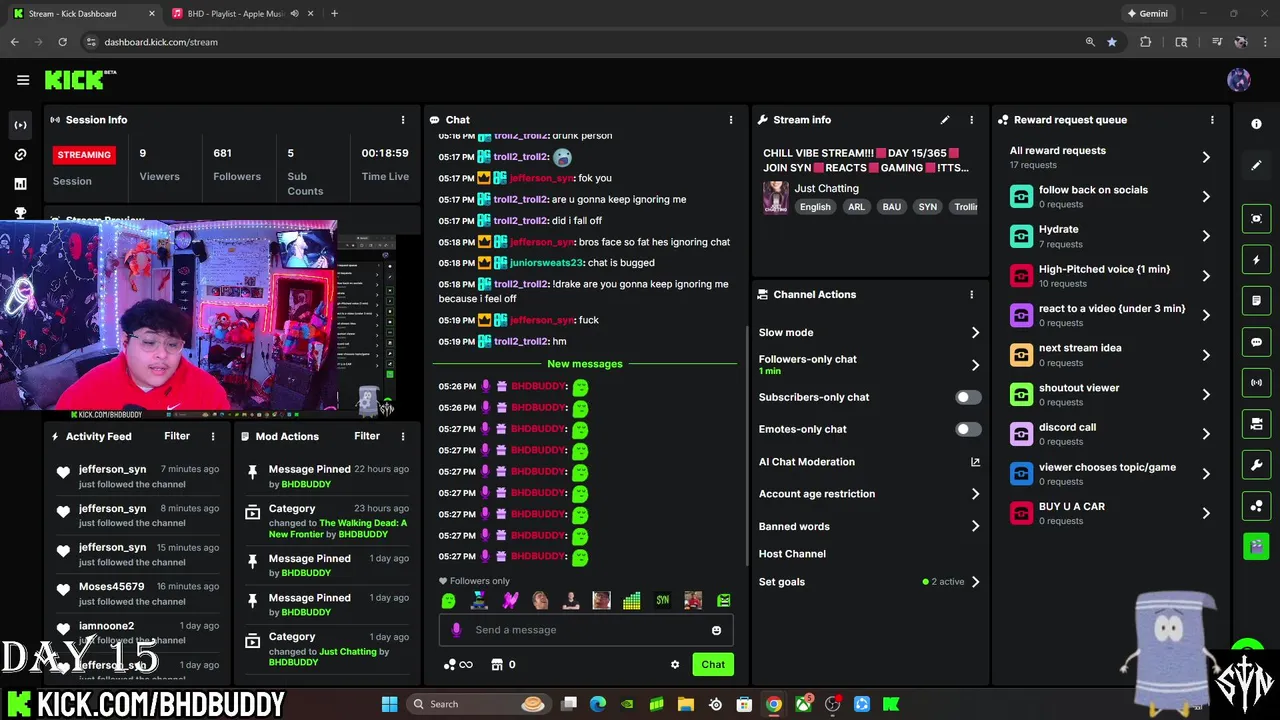Open the AI Chat Moderation external link
This screenshot has height=720, width=1280.
click(975, 462)
